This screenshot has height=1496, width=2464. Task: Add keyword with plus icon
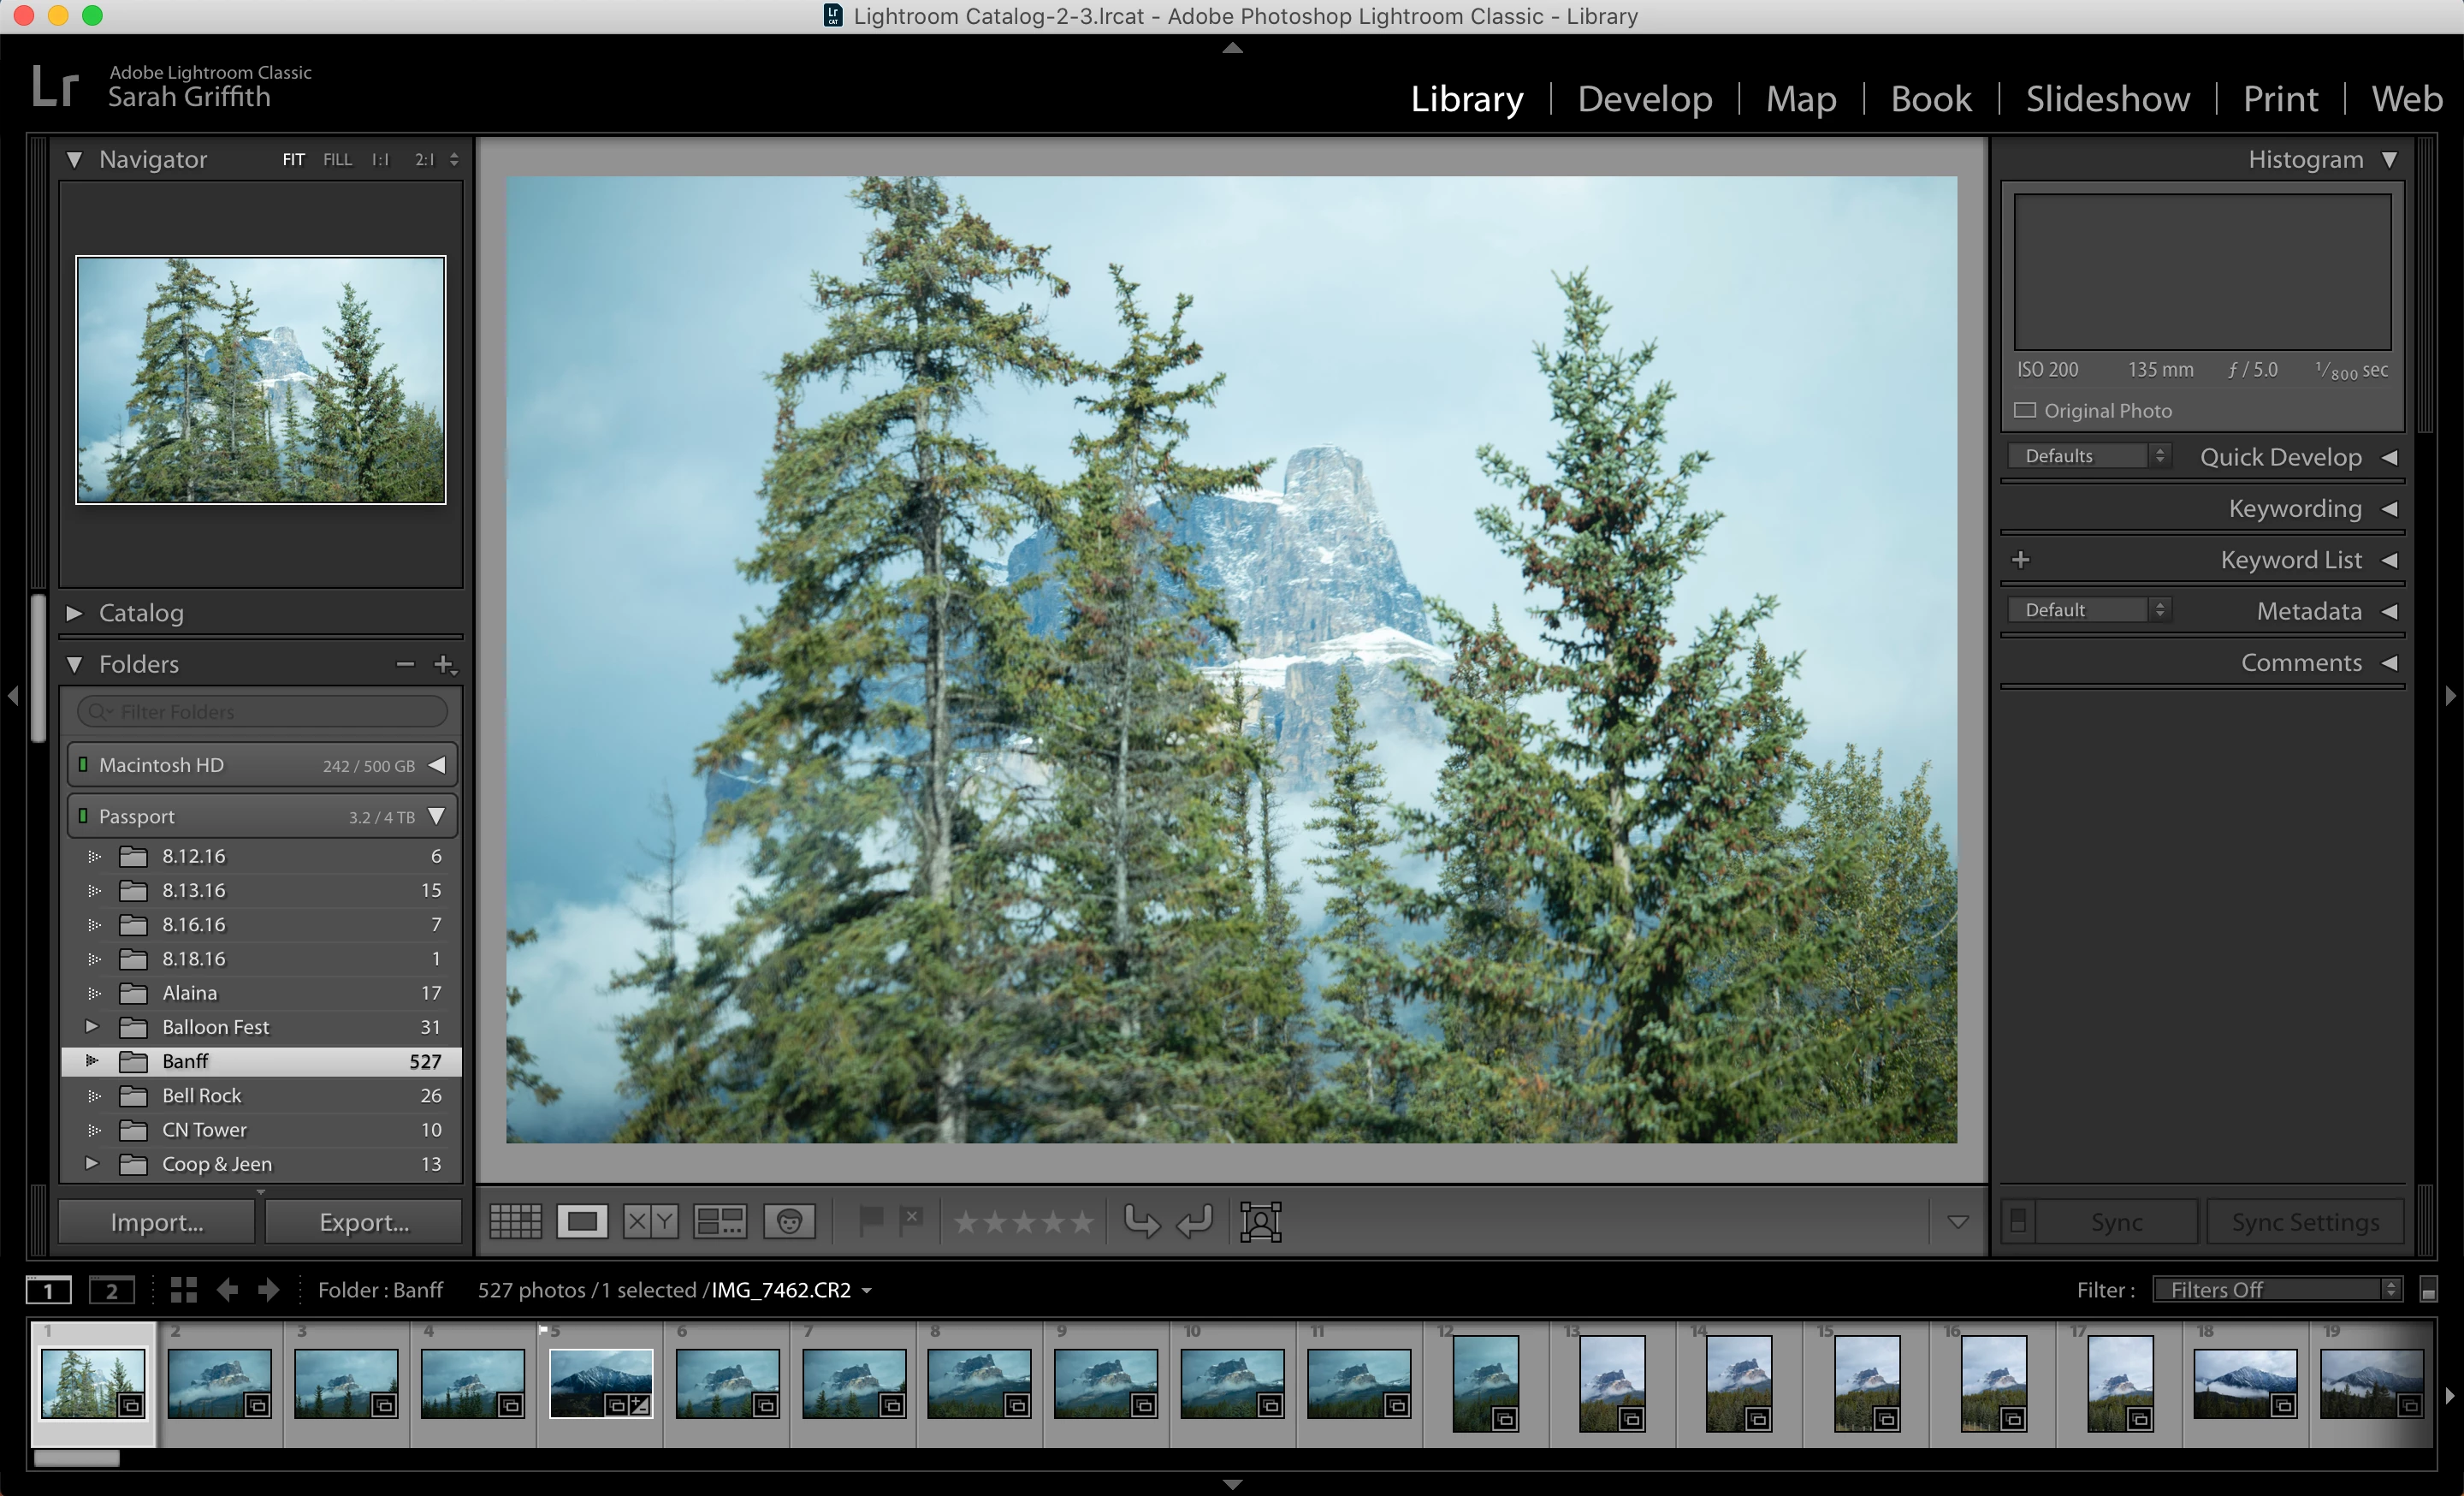coord(2020,560)
